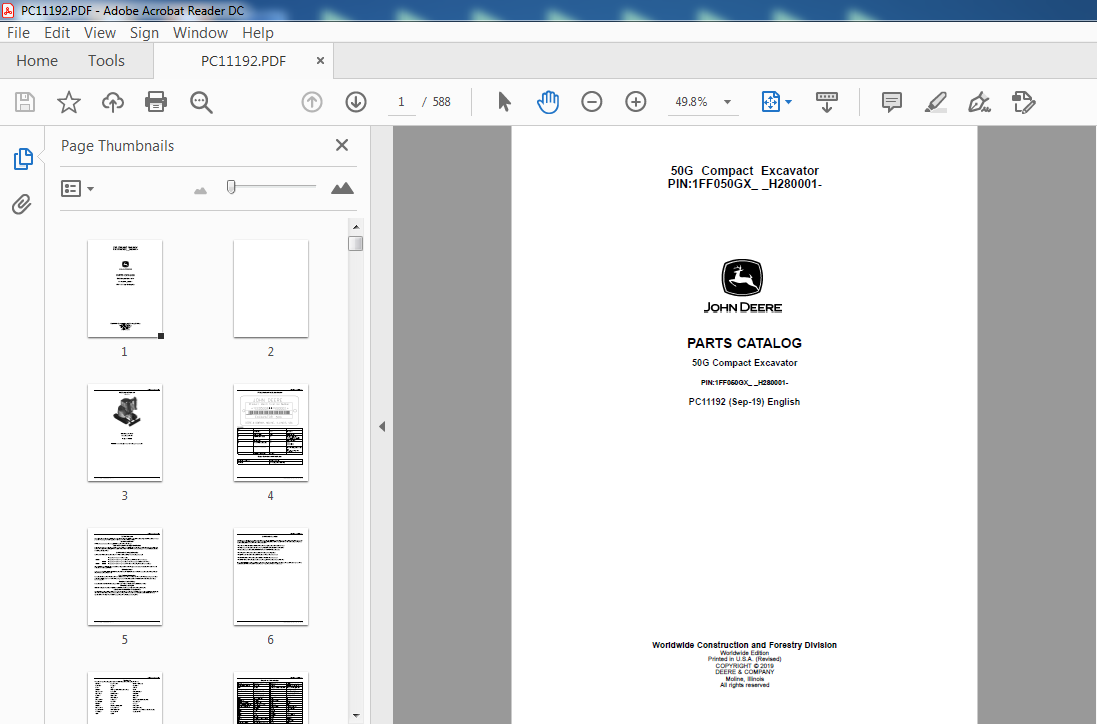Zoom out with minus button
Screen dimensions: 1097x724
(592, 102)
